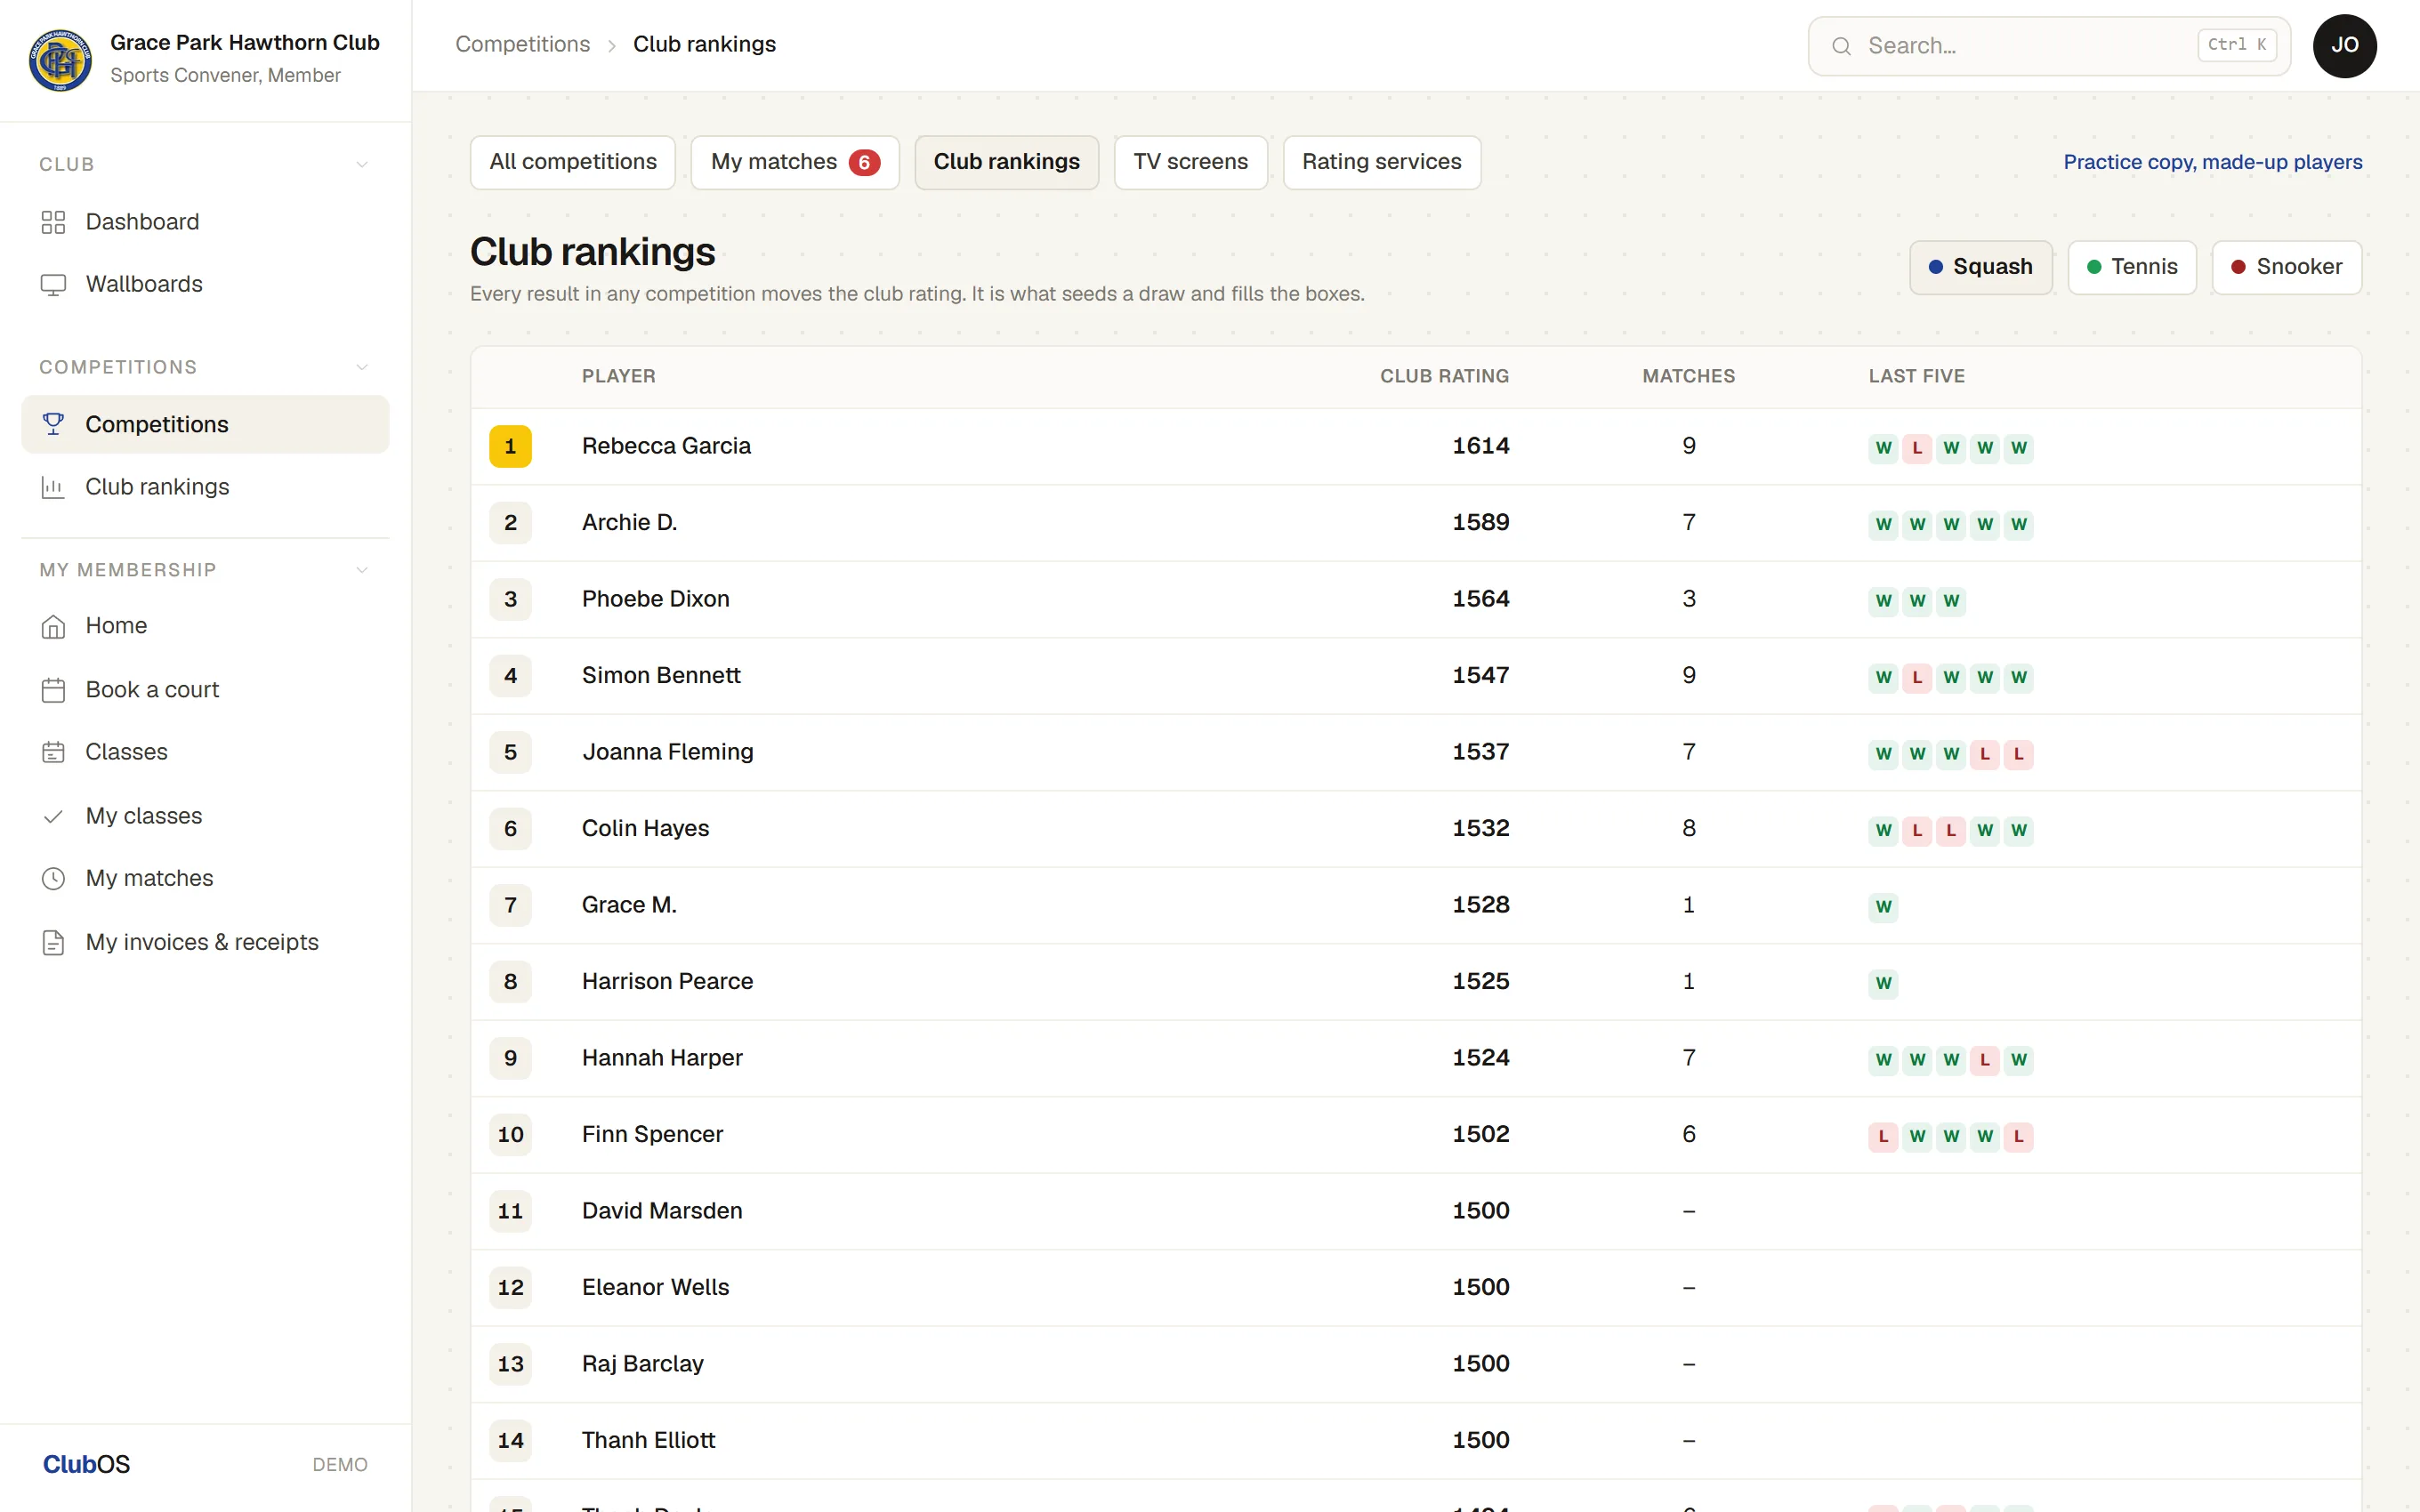The width and height of the screenshot is (2420, 1512).
Task: Open the My matches tab
Action: tap(795, 162)
